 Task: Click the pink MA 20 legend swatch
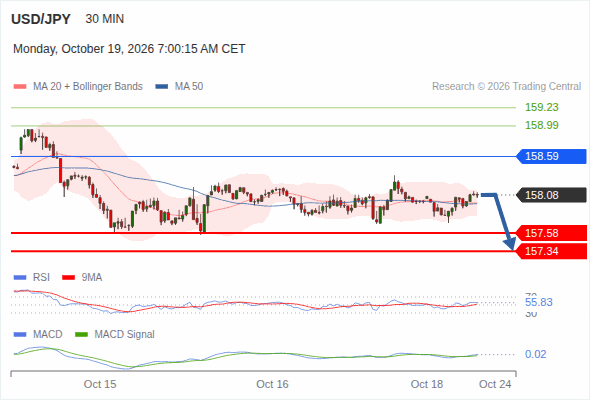click(x=20, y=87)
